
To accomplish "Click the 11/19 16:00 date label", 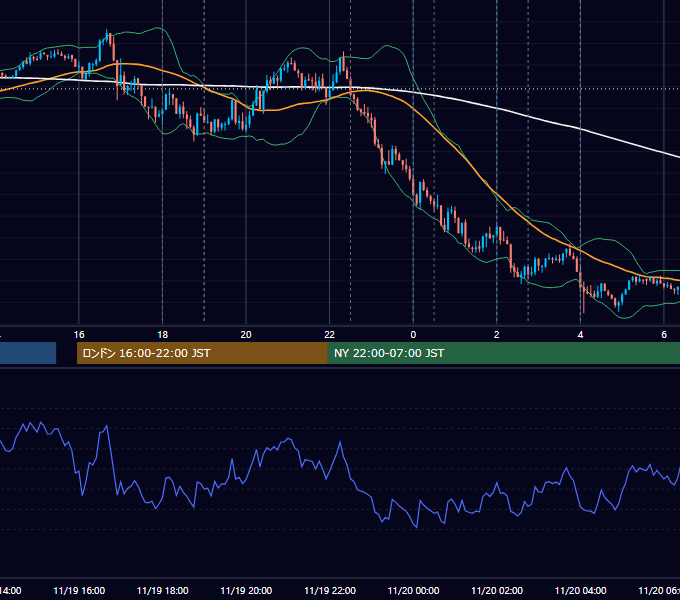I will [x=79, y=591].
